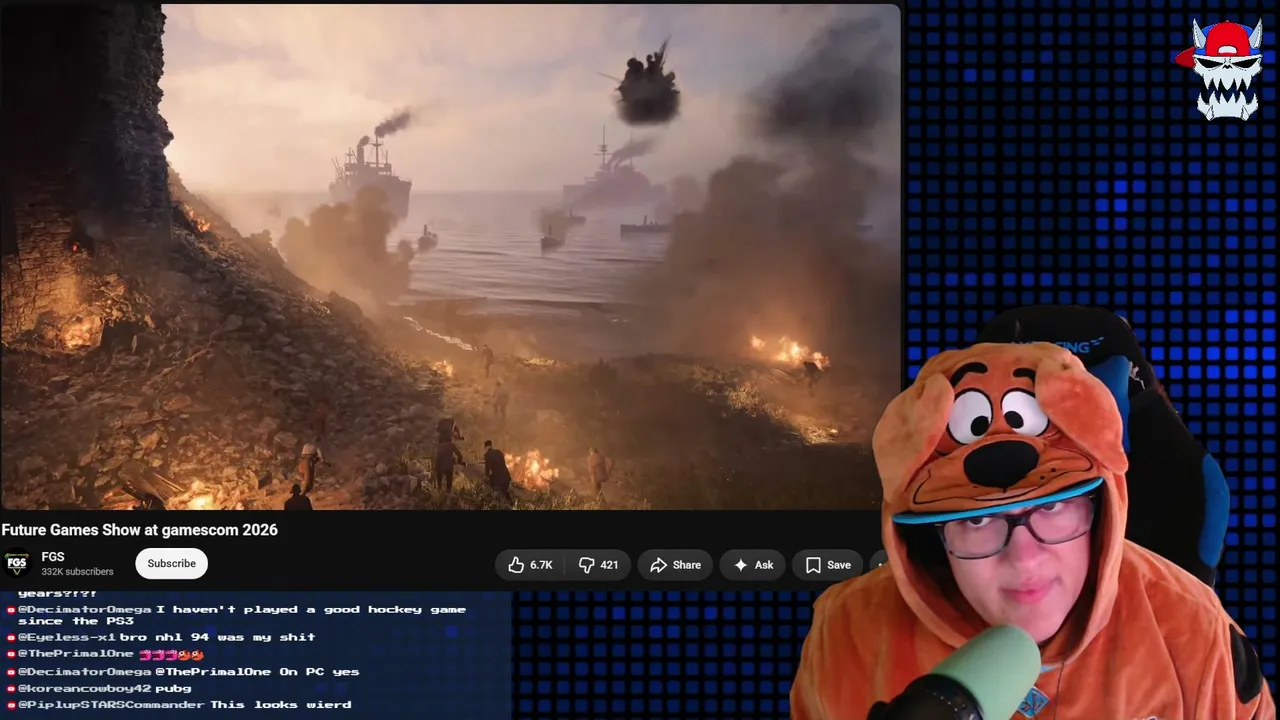1280x720 pixels.
Task: Click the video player showing the burning coastline
Action: tap(450, 257)
